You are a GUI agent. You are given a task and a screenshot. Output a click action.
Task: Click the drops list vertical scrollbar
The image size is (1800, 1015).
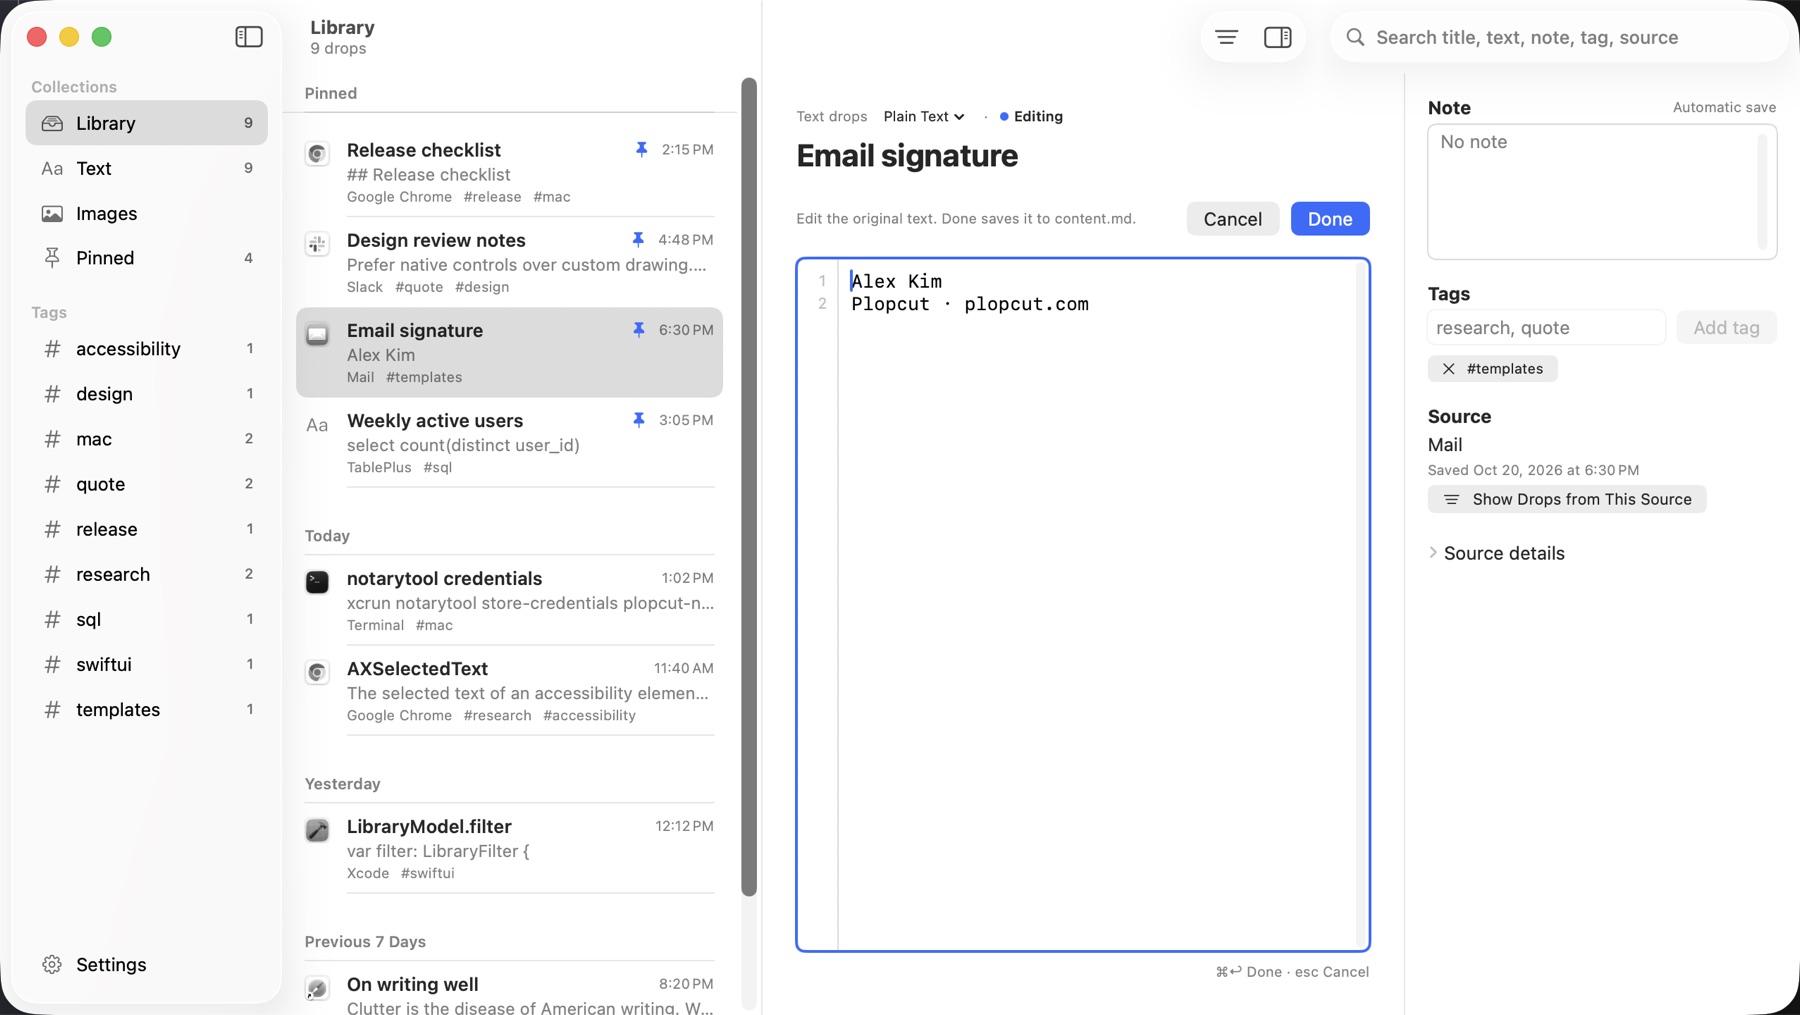(x=749, y=487)
